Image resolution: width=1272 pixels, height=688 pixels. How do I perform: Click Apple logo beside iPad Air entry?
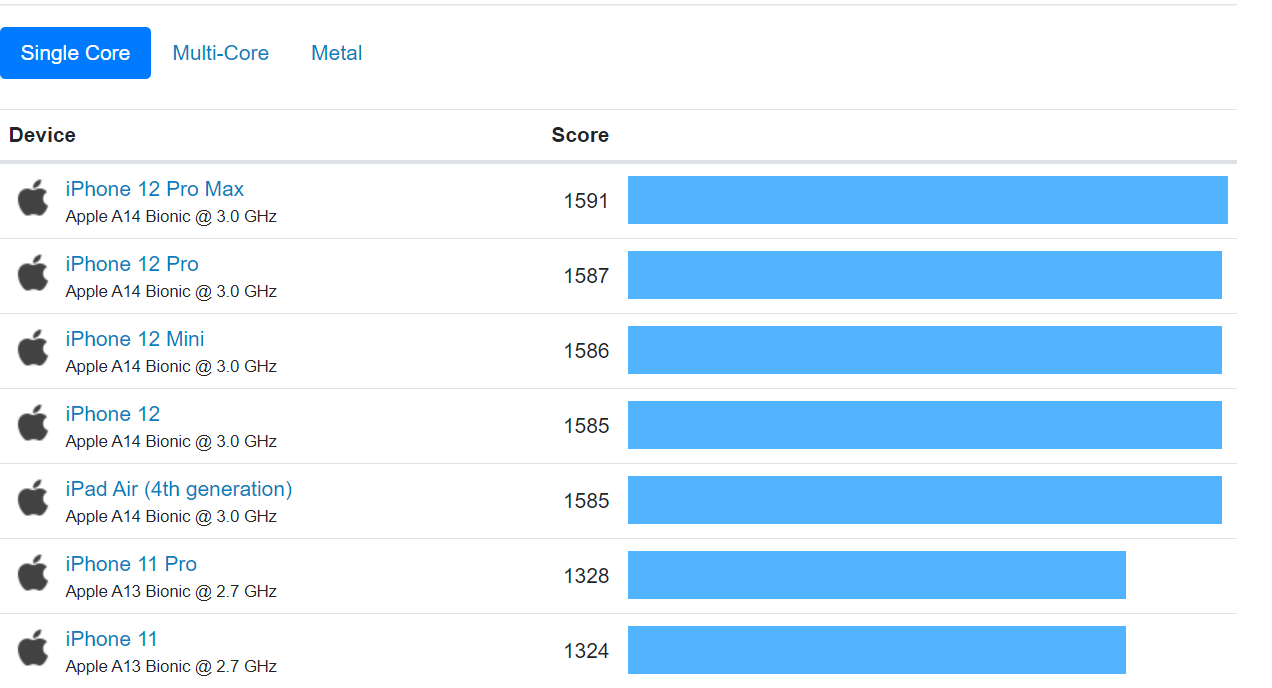(x=33, y=499)
